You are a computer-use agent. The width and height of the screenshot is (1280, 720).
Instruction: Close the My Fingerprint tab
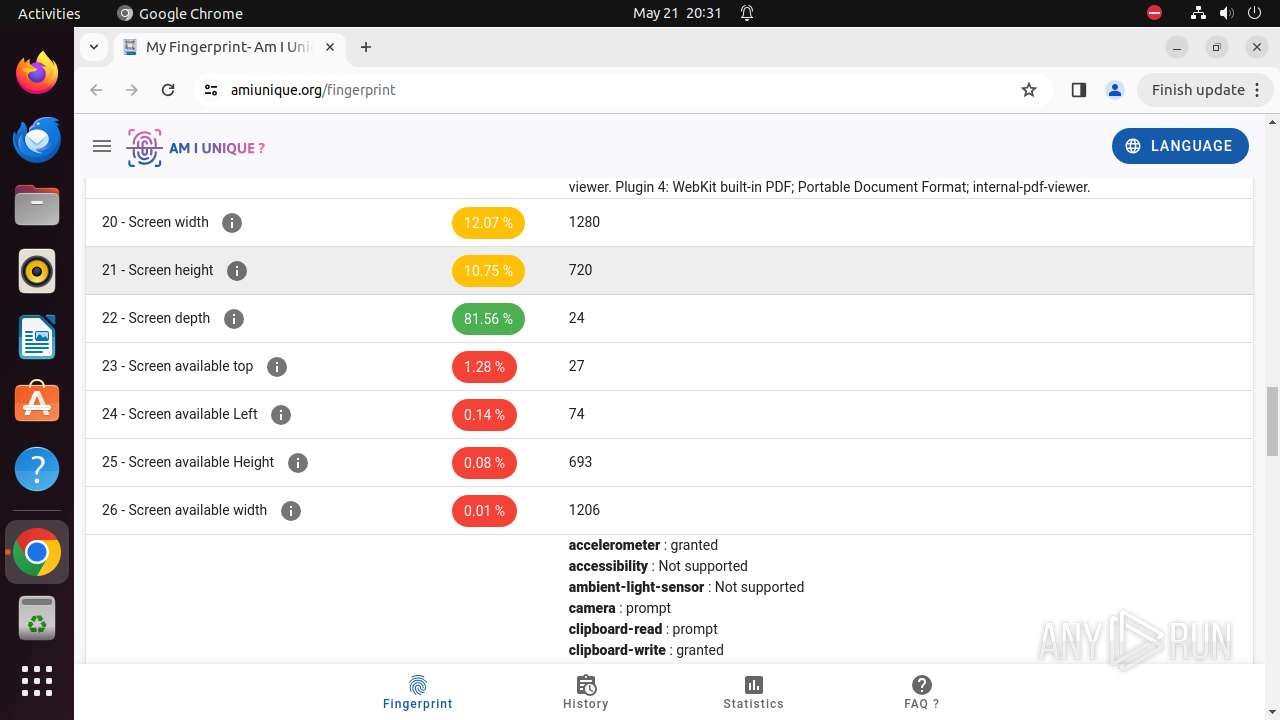(x=330, y=47)
